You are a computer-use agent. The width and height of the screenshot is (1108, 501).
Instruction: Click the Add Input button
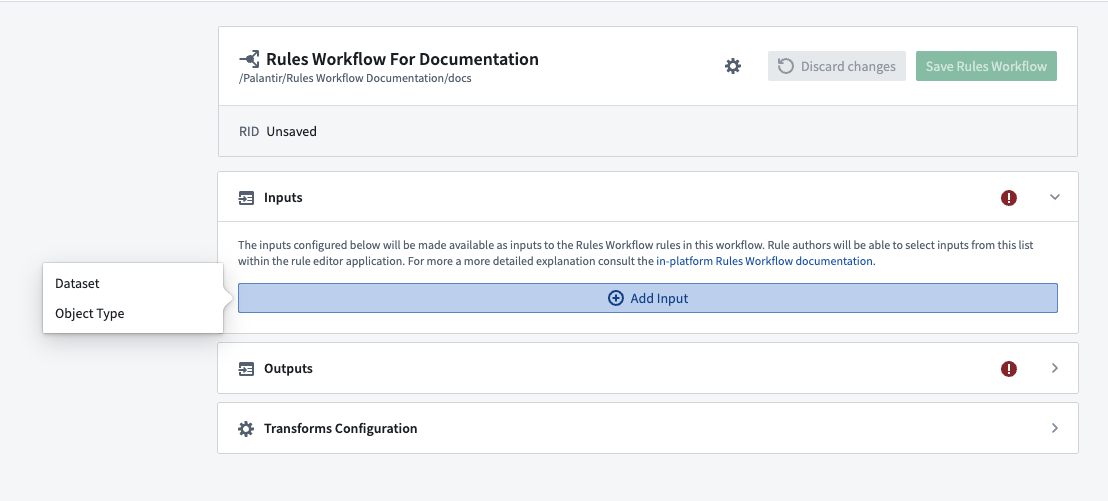(x=647, y=298)
